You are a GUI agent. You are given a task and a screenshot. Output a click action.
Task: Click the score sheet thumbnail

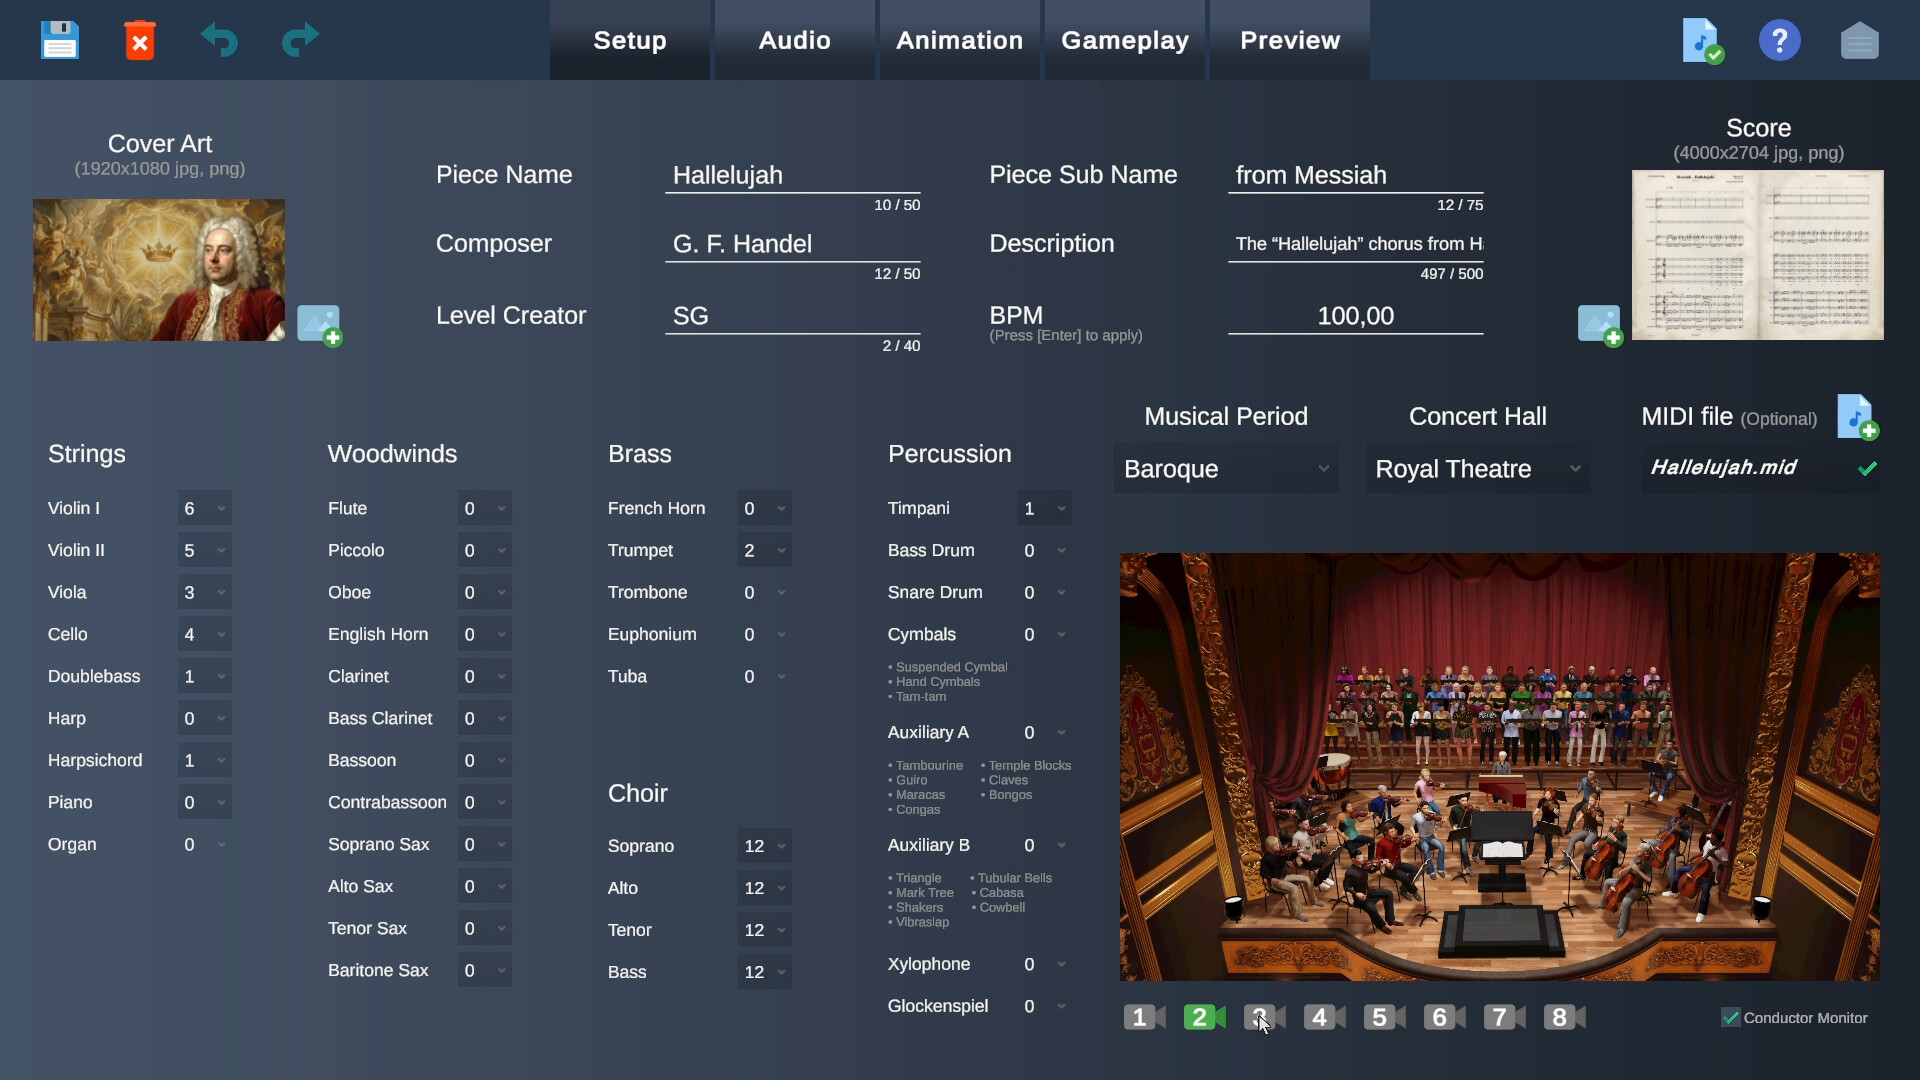pos(1757,255)
